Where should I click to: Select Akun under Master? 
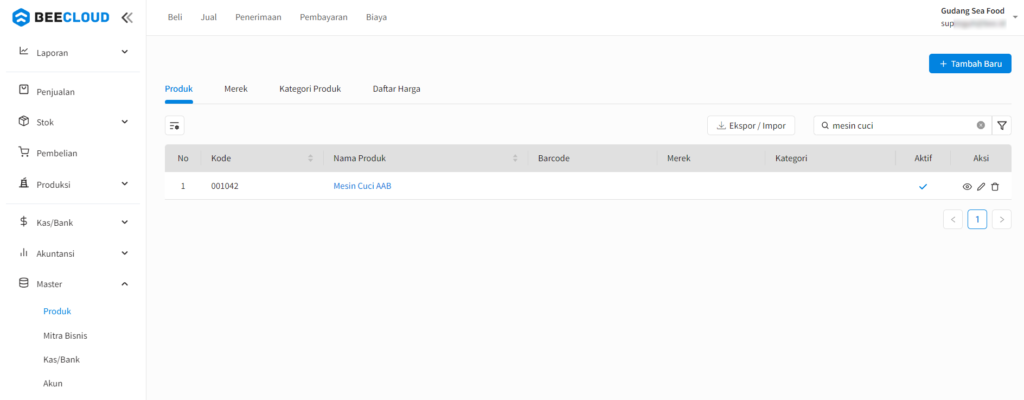click(53, 384)
